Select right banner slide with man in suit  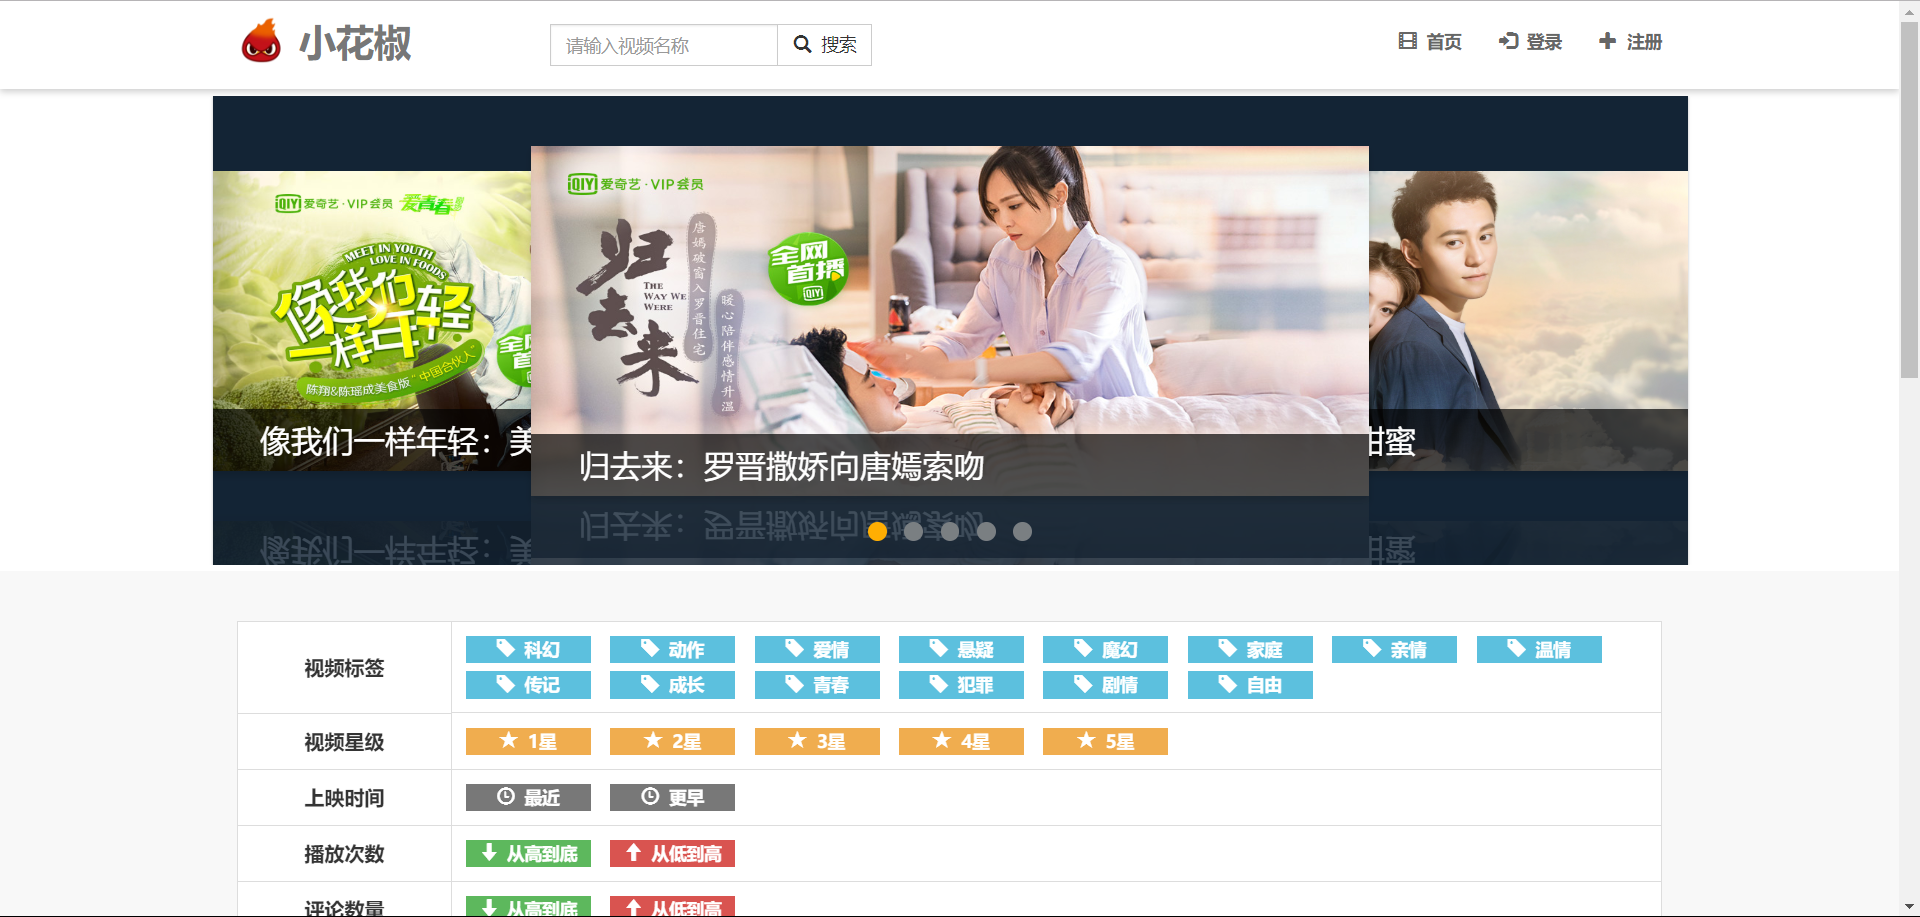(x=1528, y=320)
